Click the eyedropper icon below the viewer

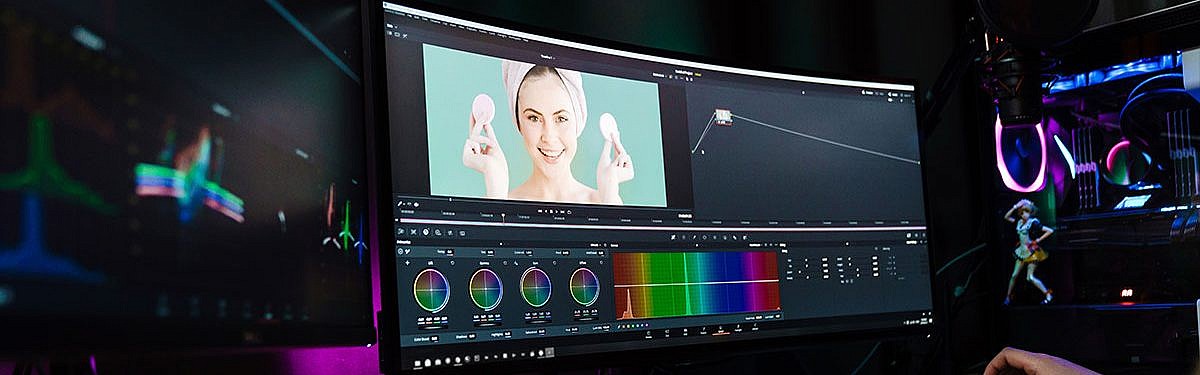coord(401,202)
